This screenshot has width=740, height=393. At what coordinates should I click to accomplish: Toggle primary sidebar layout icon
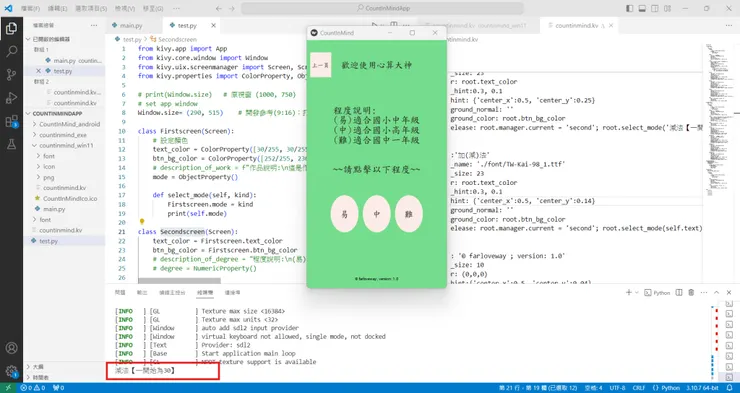point(630,8)
